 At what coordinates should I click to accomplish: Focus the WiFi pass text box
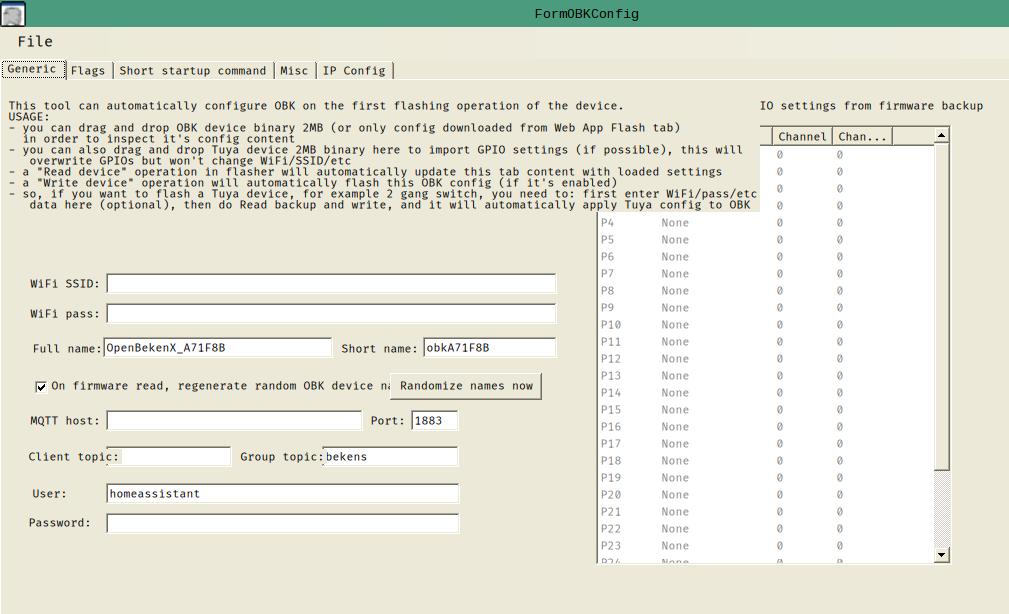(x=331, y=314)
